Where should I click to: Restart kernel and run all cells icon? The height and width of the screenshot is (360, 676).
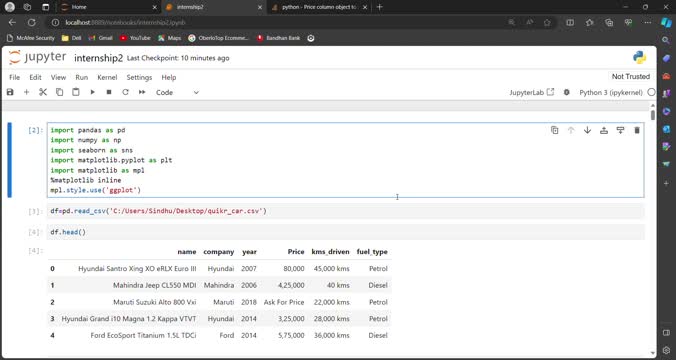(x=142, y=92)
